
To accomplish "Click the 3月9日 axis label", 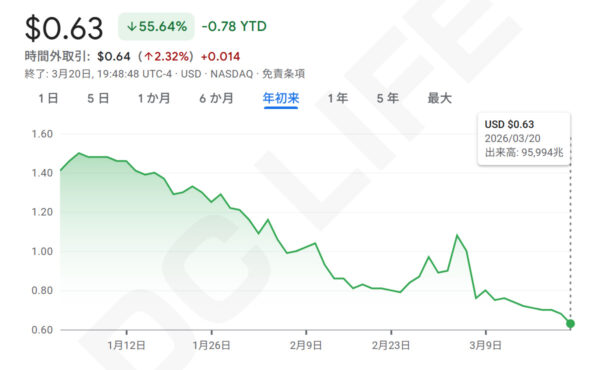I will click(x=485, y=346).
